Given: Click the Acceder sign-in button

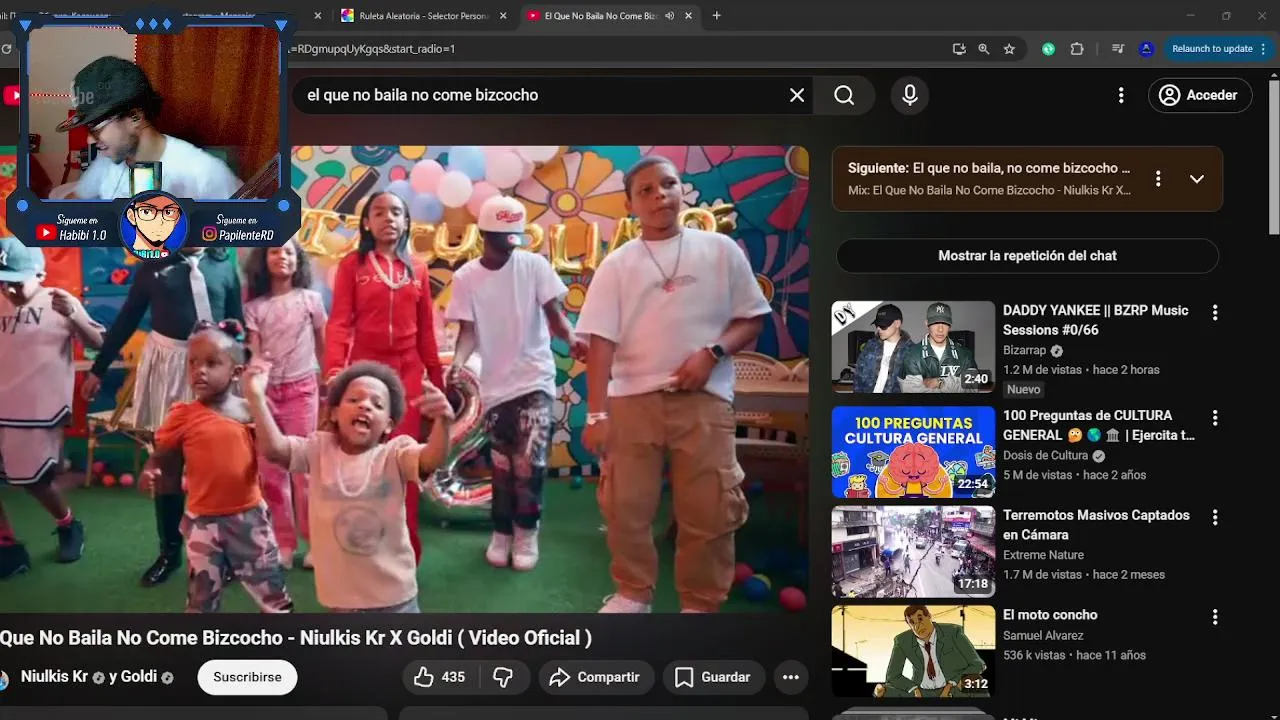Looking at the screenshot, I should tap(1200, 95).
